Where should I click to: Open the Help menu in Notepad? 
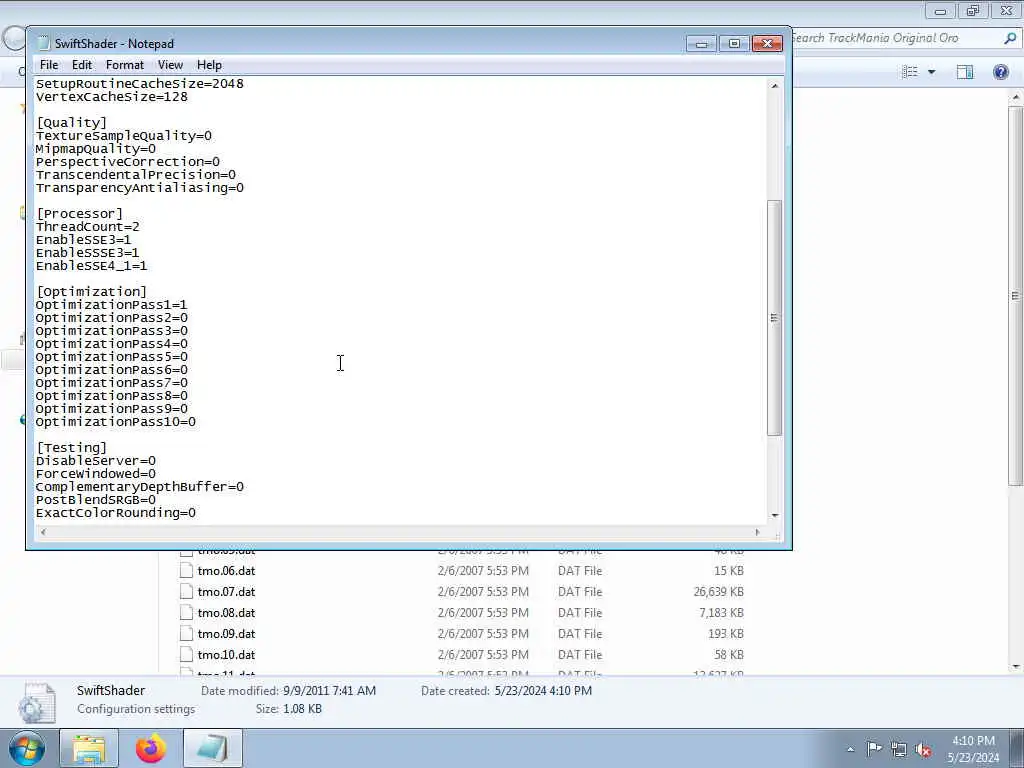pyautogui.click(x=209, y=65)
